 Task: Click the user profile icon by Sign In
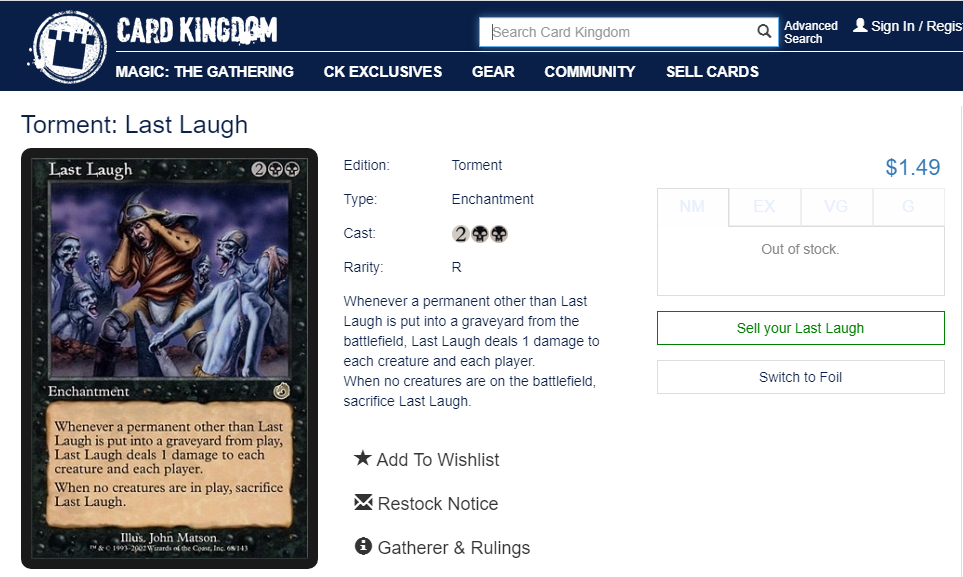tap(860, 26)
